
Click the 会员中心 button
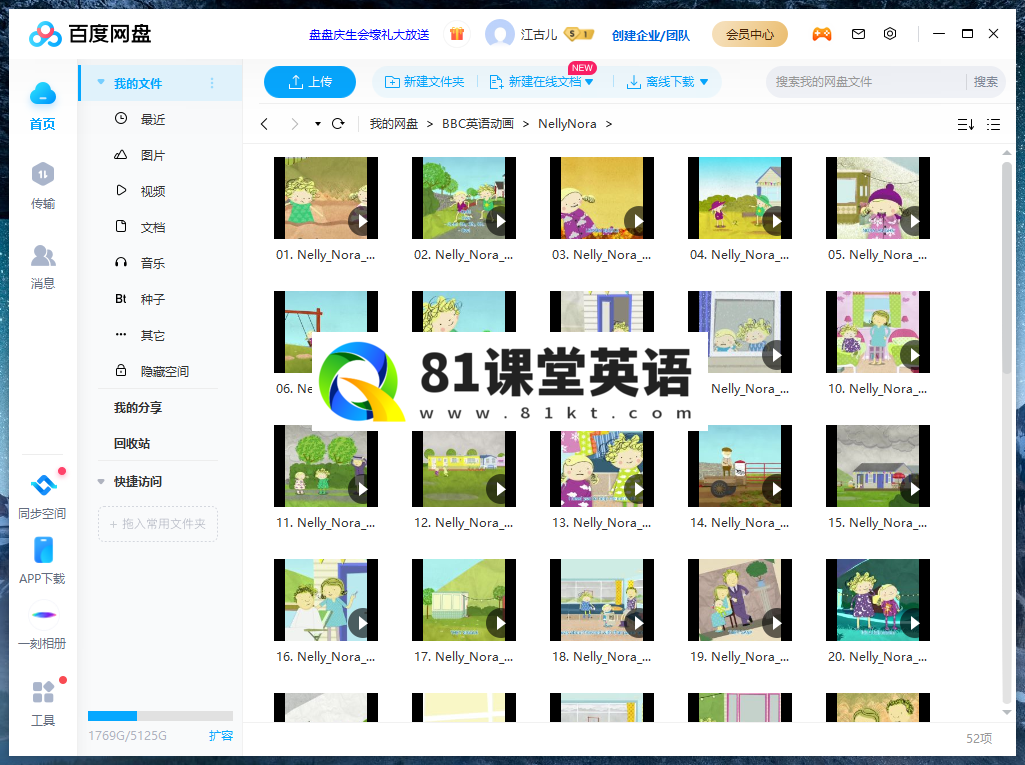pyautogui.click(x=750, y=34)
